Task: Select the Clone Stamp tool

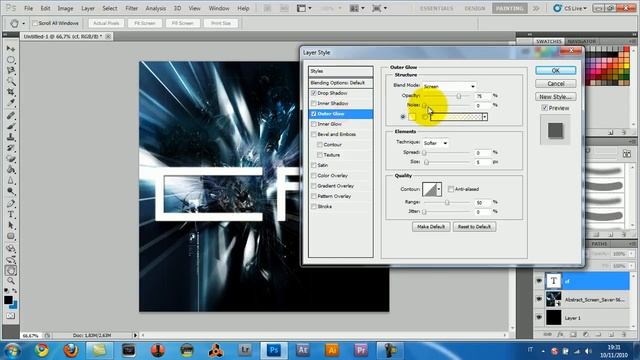Action: tap(11, 137)
